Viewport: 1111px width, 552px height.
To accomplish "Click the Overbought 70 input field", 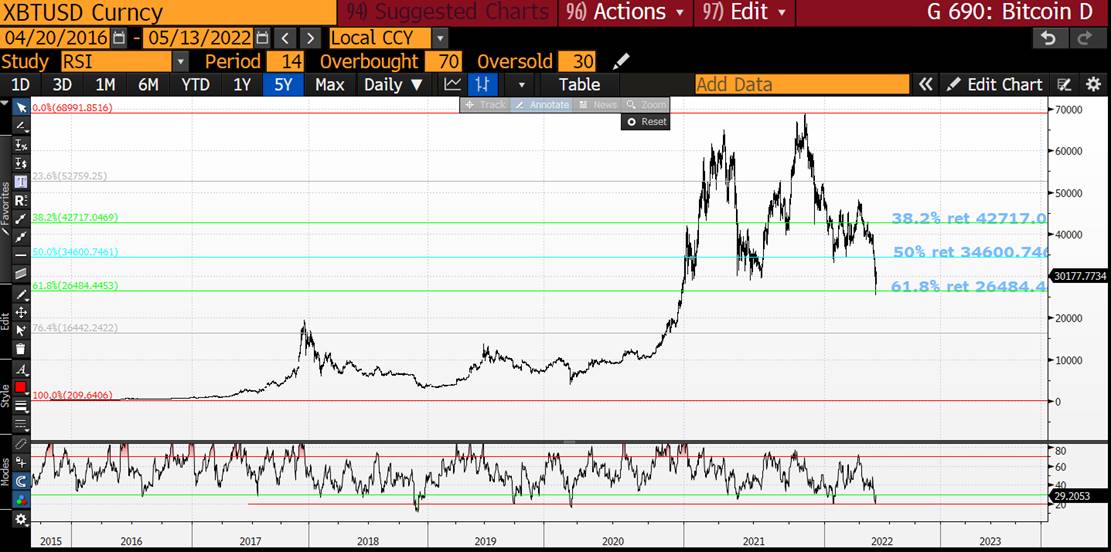I will [x=444, y=62].
